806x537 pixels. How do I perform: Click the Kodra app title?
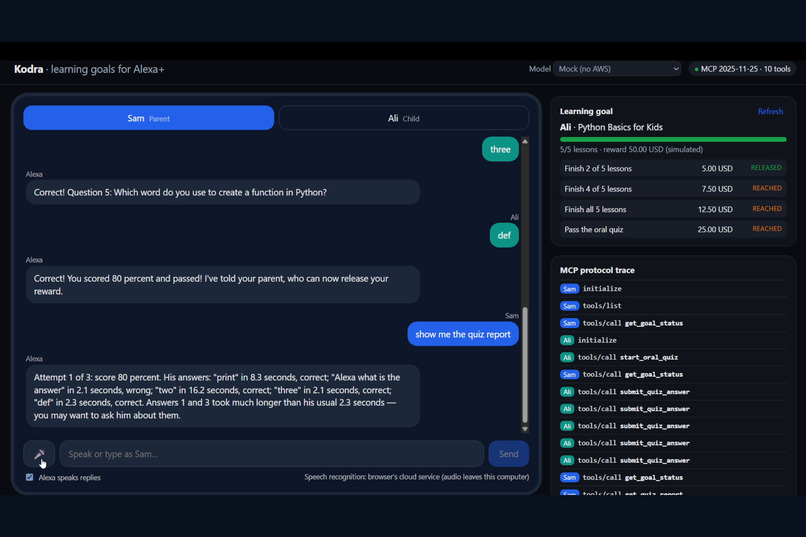pyautogui.click(x=28, y=69)
